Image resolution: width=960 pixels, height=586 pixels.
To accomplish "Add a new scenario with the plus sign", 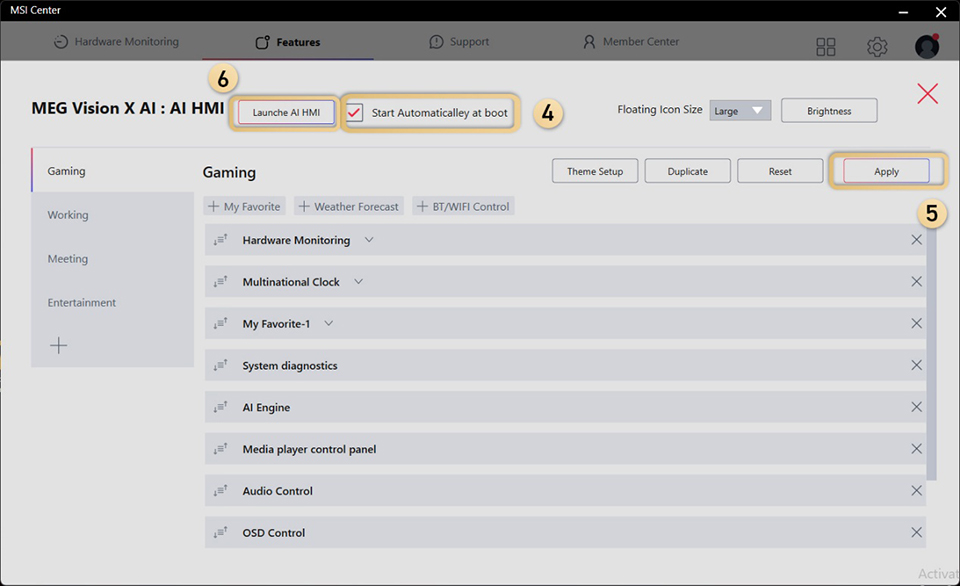I will click(59, 344).
